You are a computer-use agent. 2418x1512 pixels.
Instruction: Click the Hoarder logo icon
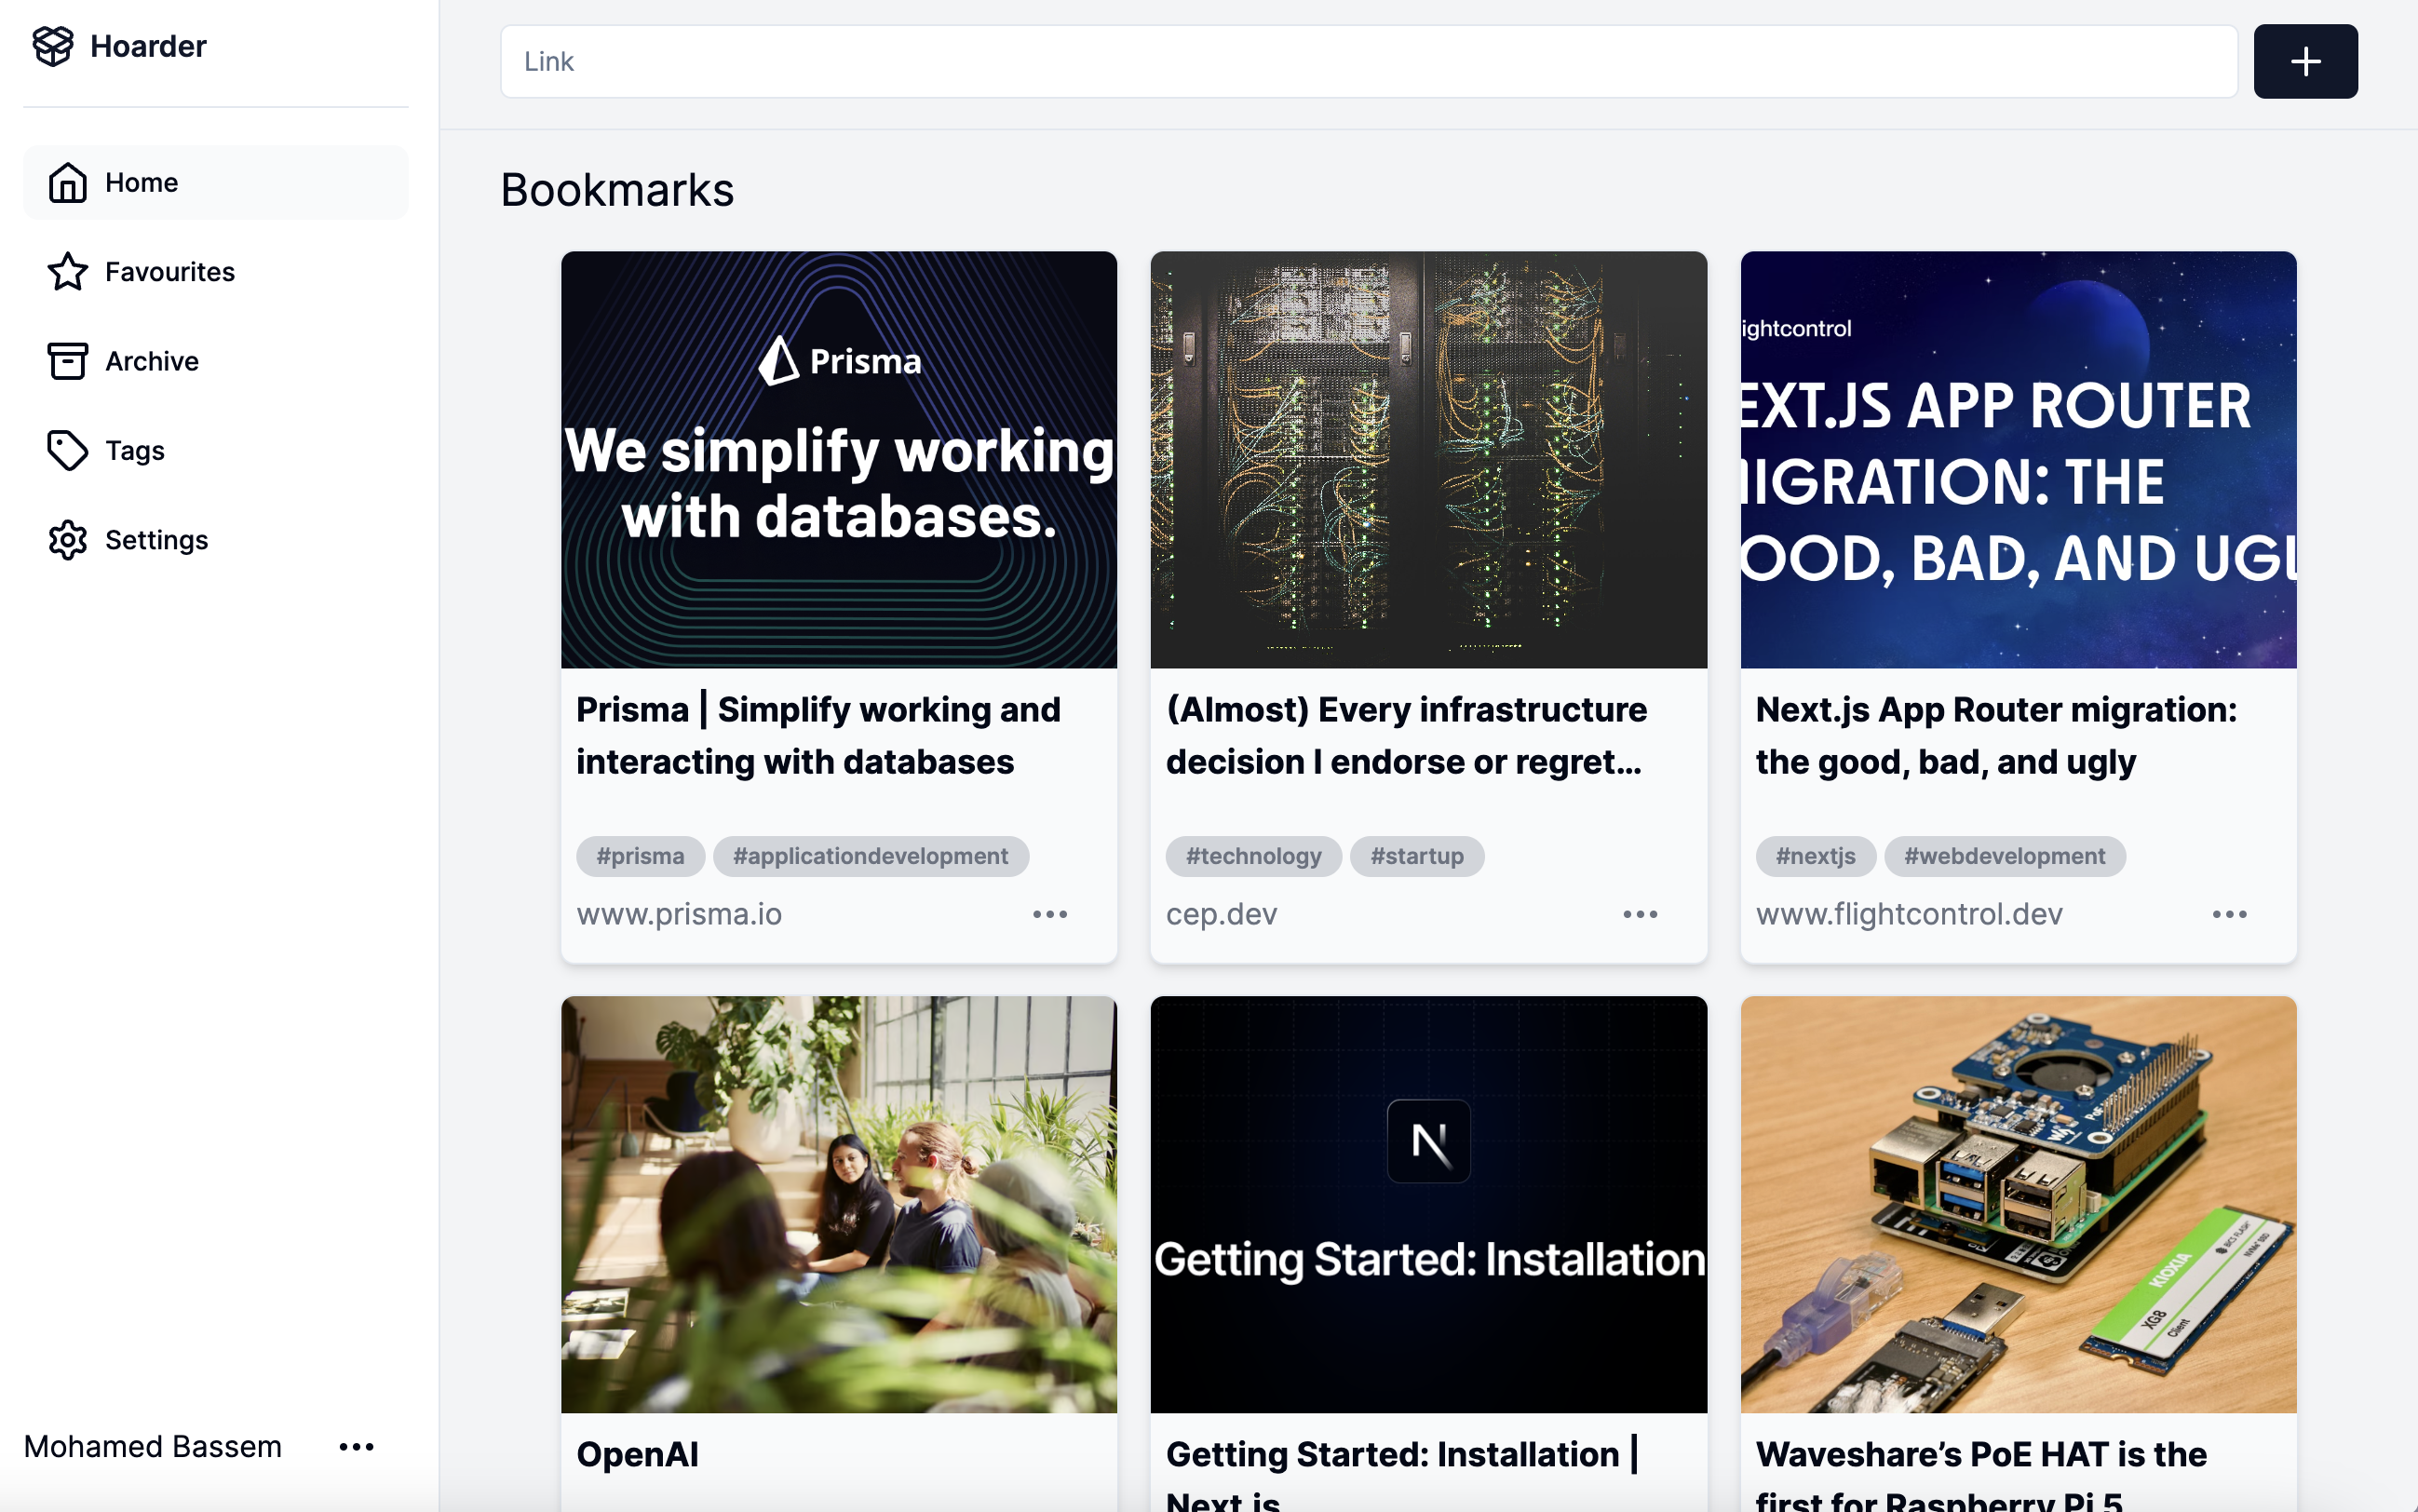52,46
